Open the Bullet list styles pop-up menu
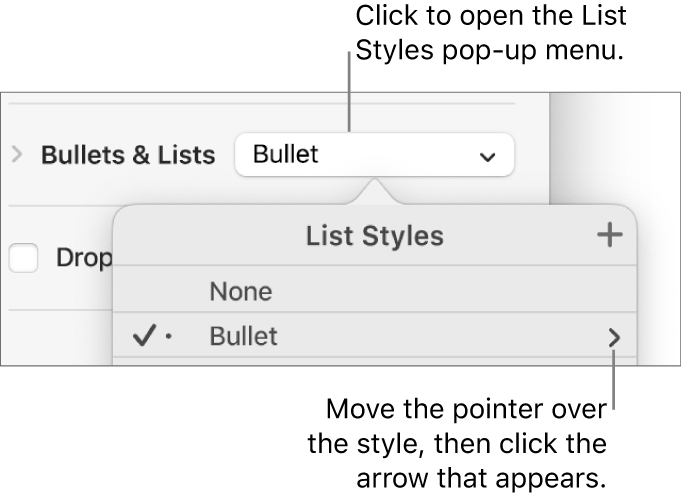Image resolution: width=681 pixels, height=503 pixels. click(374, 155)
